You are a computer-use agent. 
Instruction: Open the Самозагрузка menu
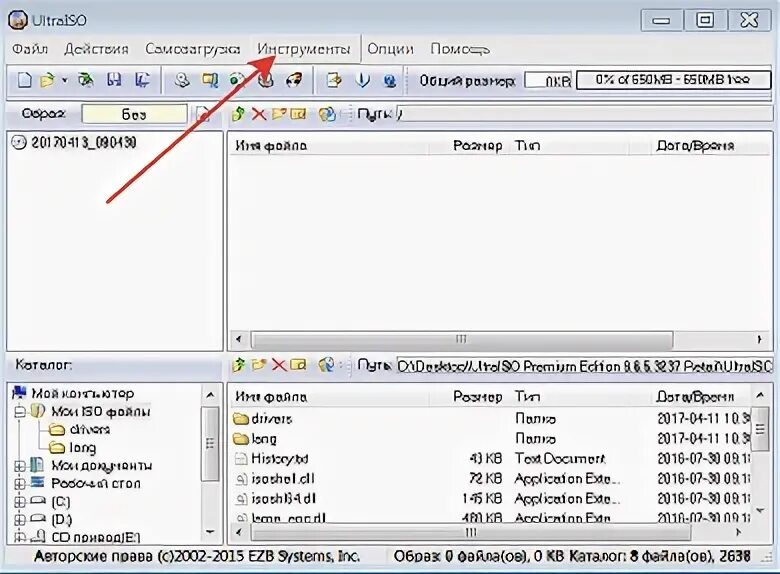193,49
